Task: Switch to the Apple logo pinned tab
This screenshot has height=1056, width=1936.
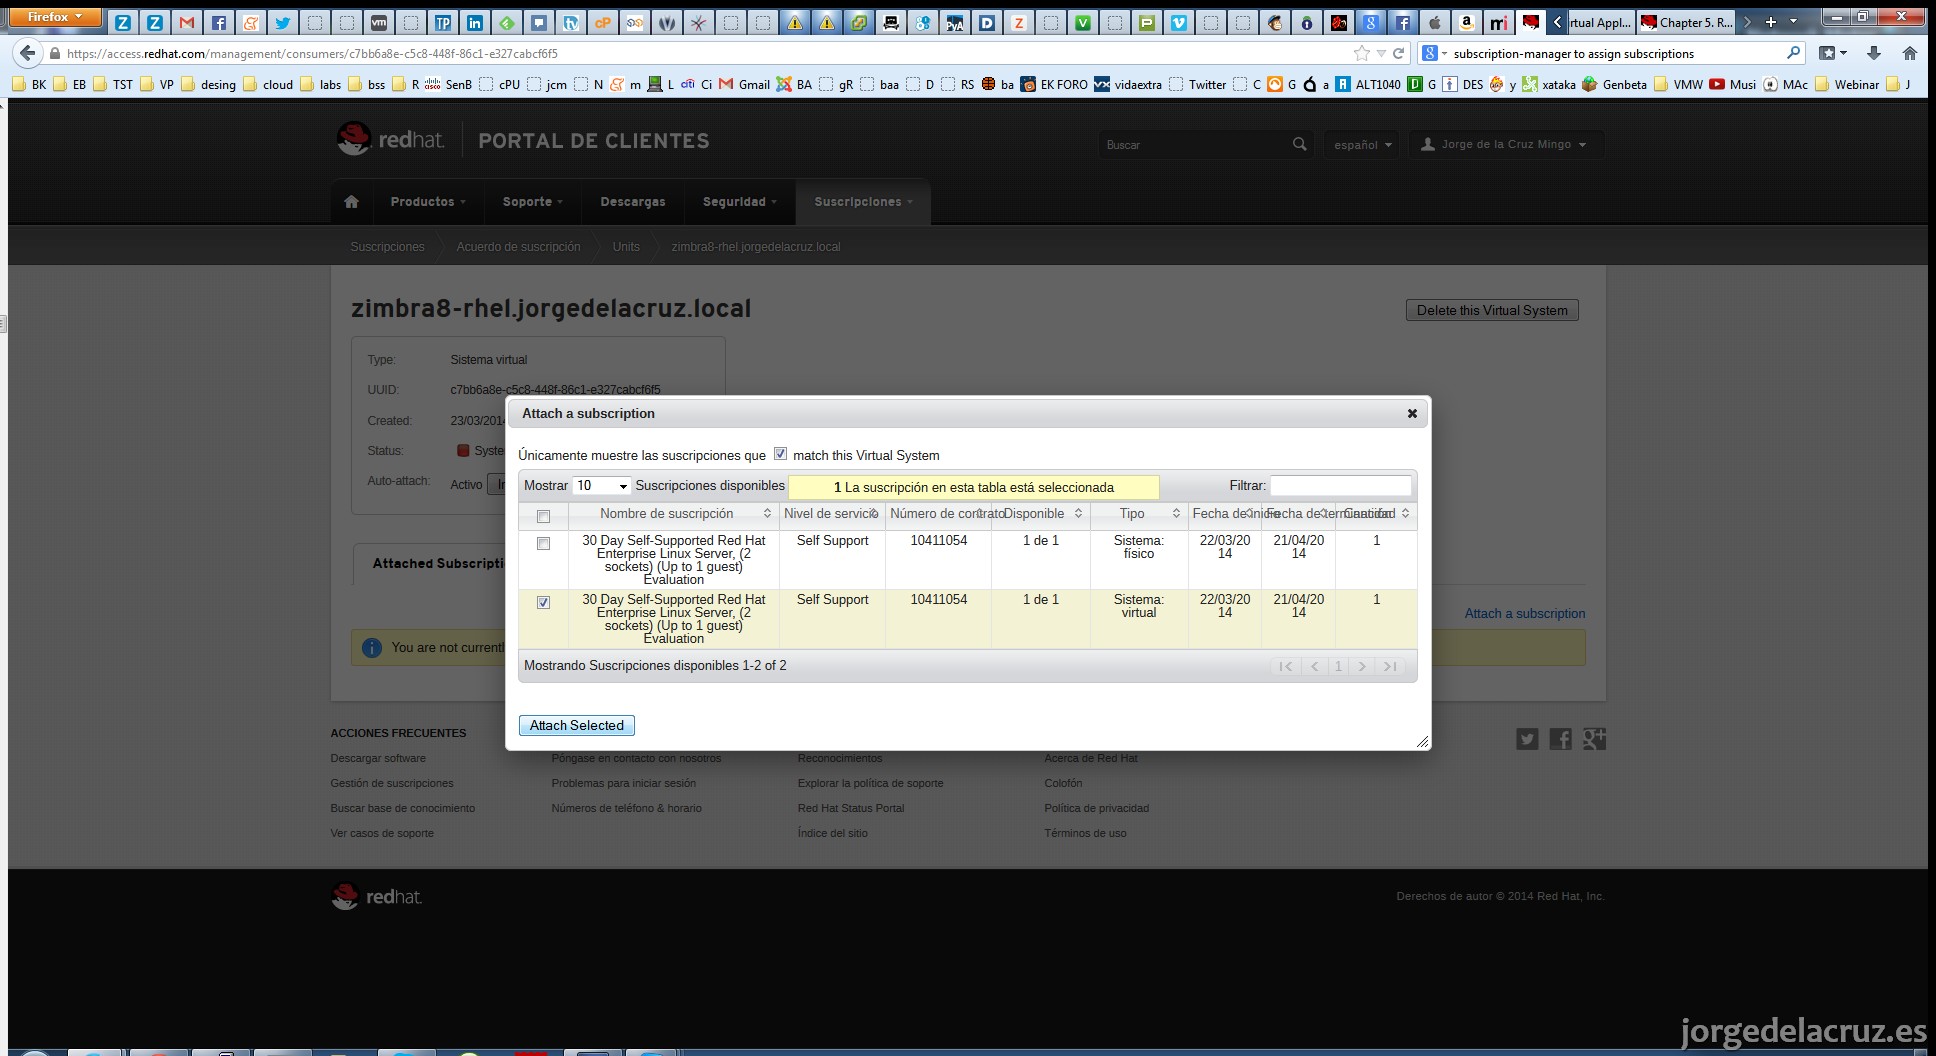Action: (x=1434, y=22)
